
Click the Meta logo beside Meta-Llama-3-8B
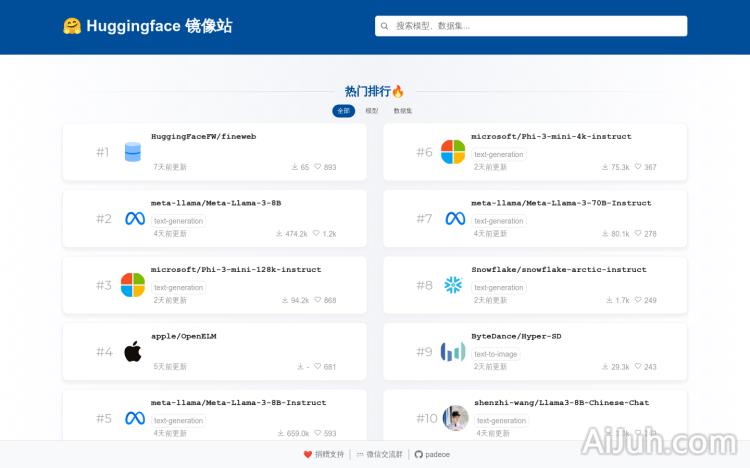coord(134,219)
